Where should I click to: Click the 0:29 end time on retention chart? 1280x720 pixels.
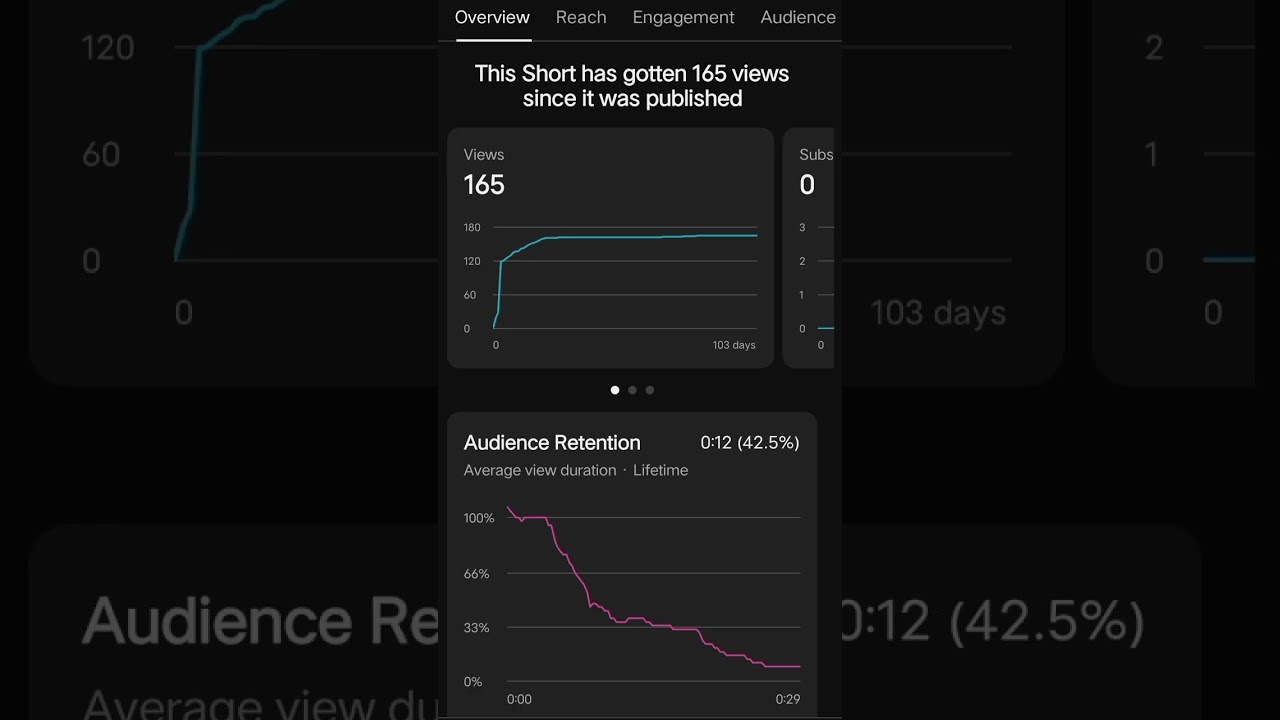[x=788, y=699]
